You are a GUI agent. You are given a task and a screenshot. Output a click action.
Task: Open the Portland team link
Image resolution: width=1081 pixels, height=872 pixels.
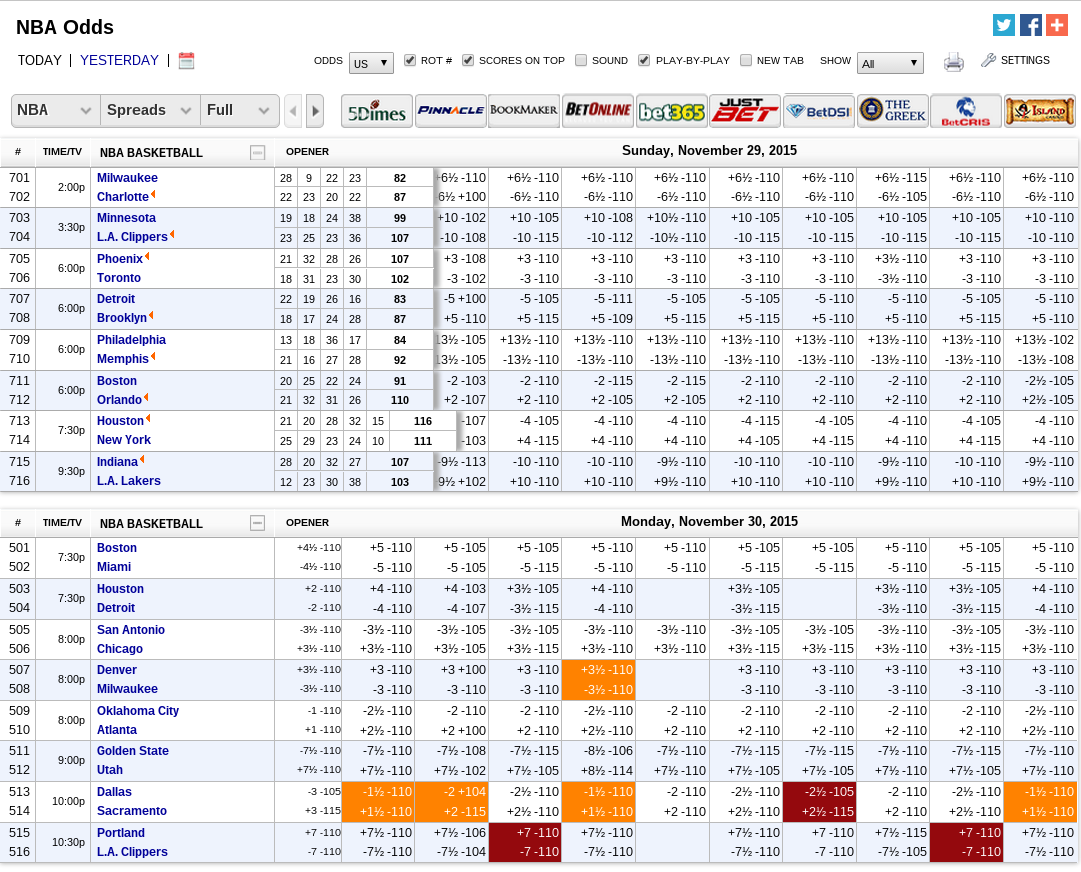[121, 833]
